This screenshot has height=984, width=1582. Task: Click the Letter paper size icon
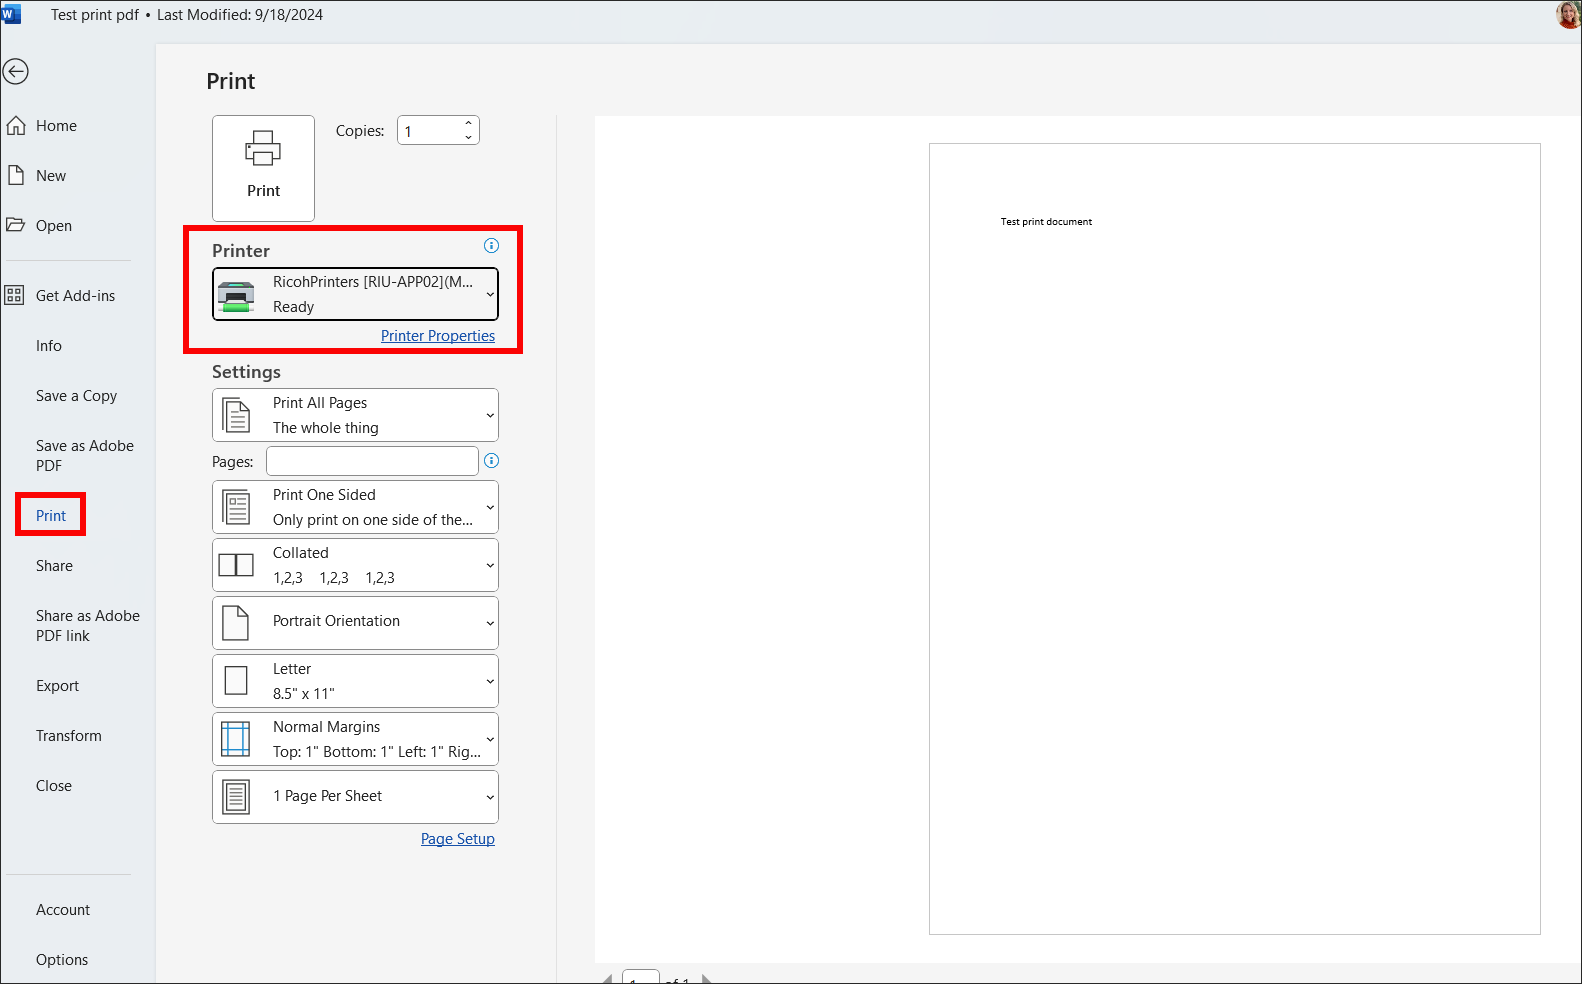tap(236, 681)
